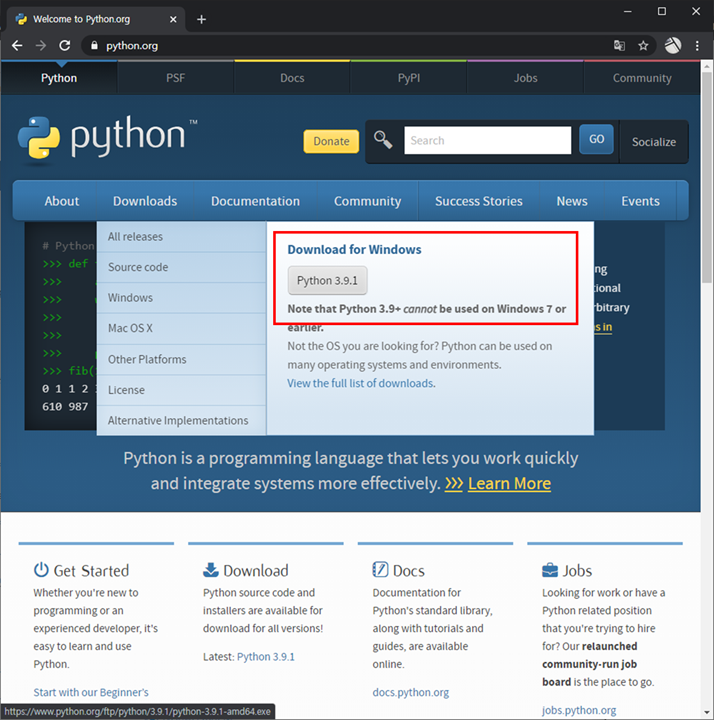Open the Documentation menu
Image resolution: width=714 pixels, height=720 pixels.
click(255, 201)
